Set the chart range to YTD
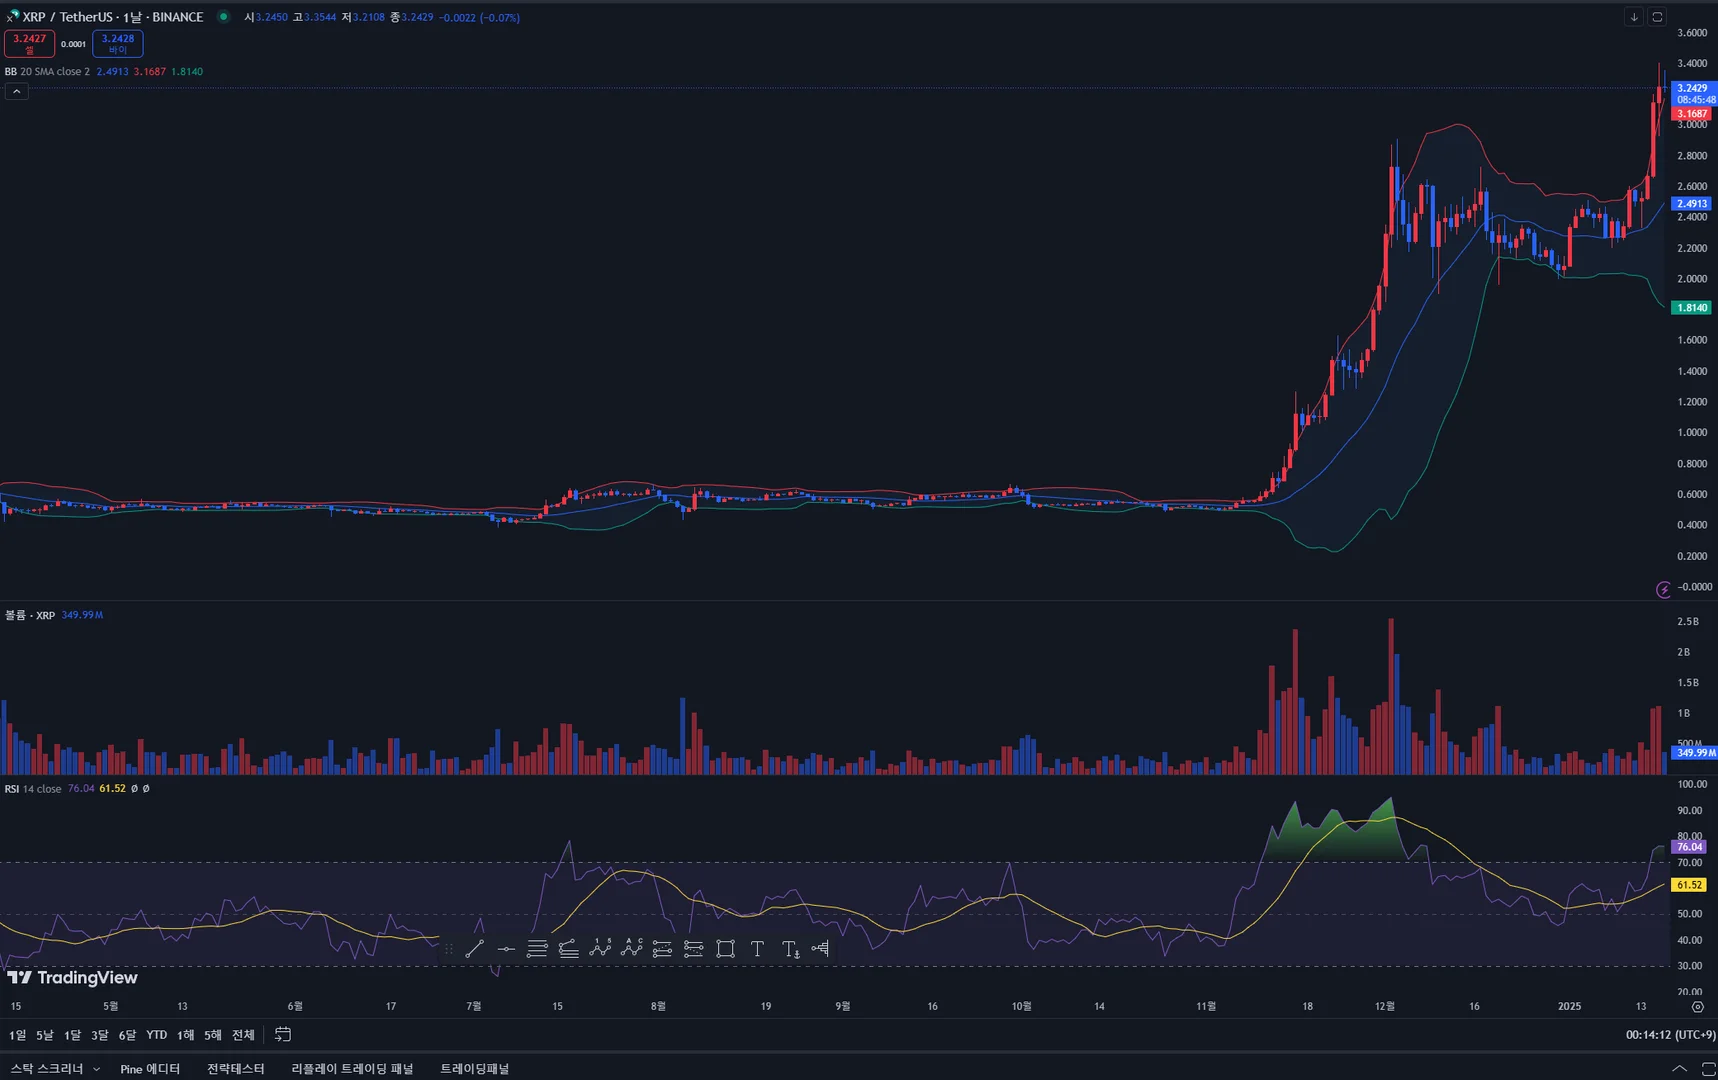This screenshot has height=1080, width=1718. pyautogui.click(x=156, y=1035)
